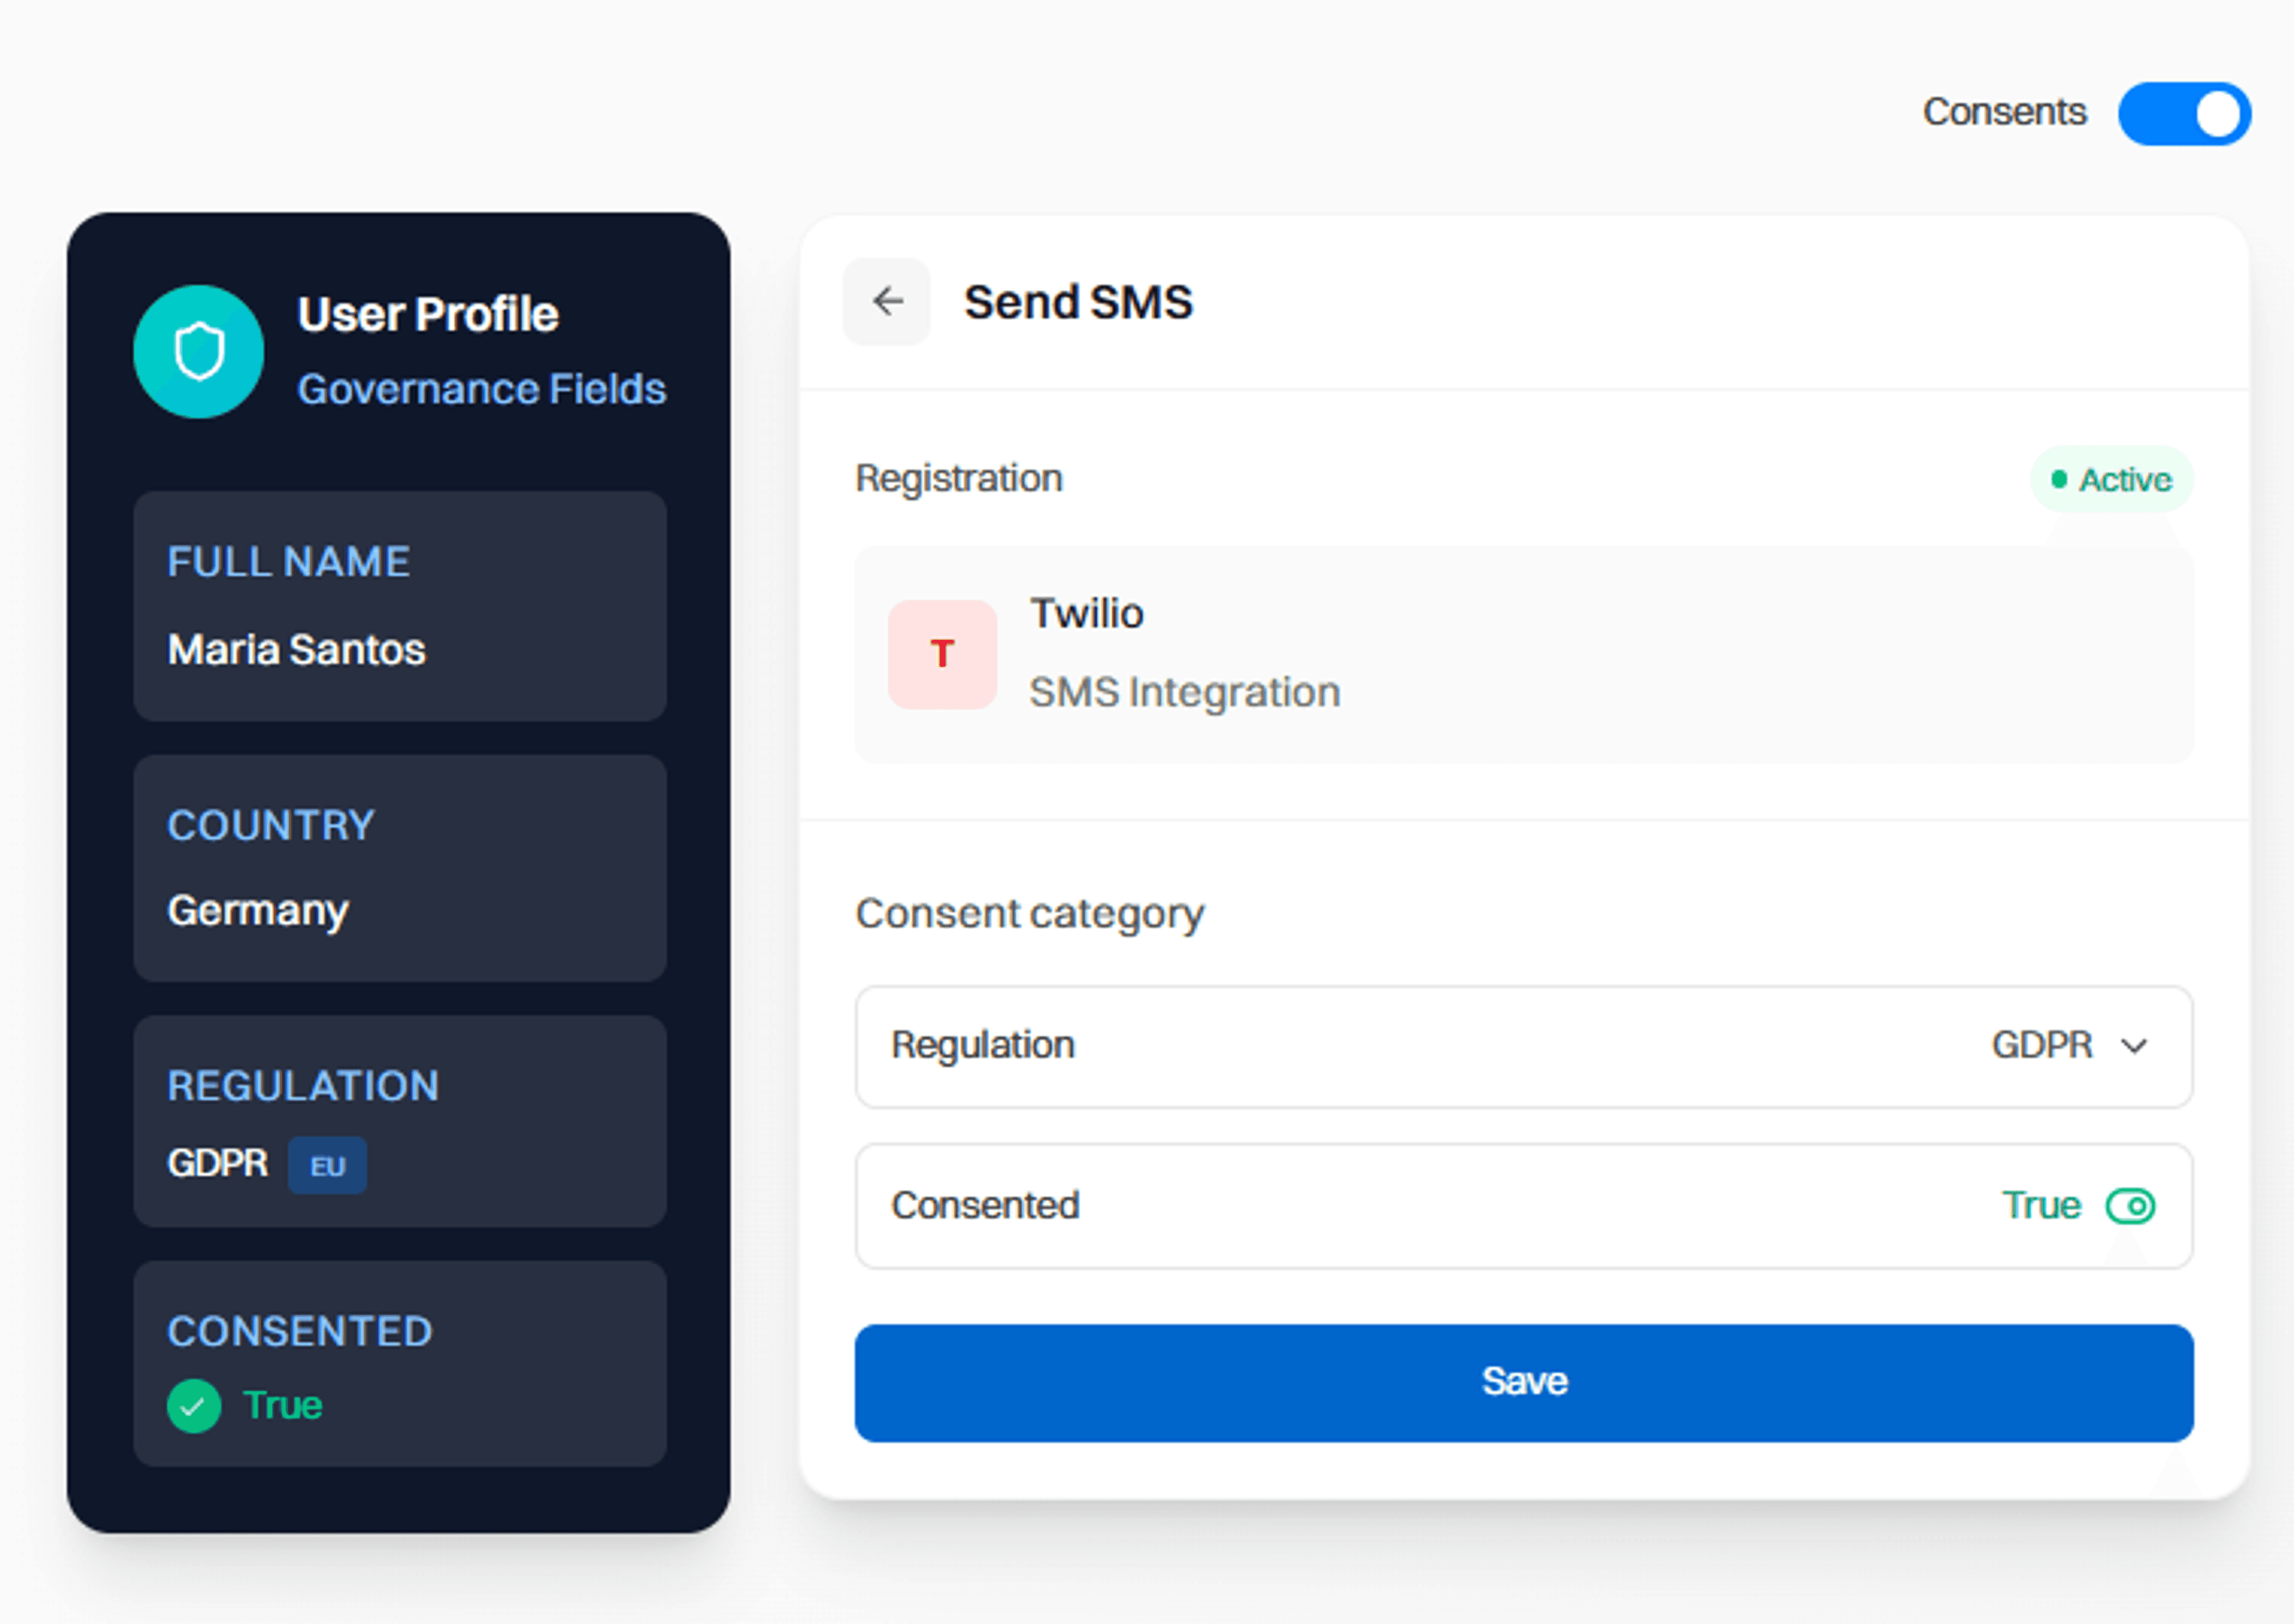Click the EU badge next to GDPR

tap(327, 1165)
